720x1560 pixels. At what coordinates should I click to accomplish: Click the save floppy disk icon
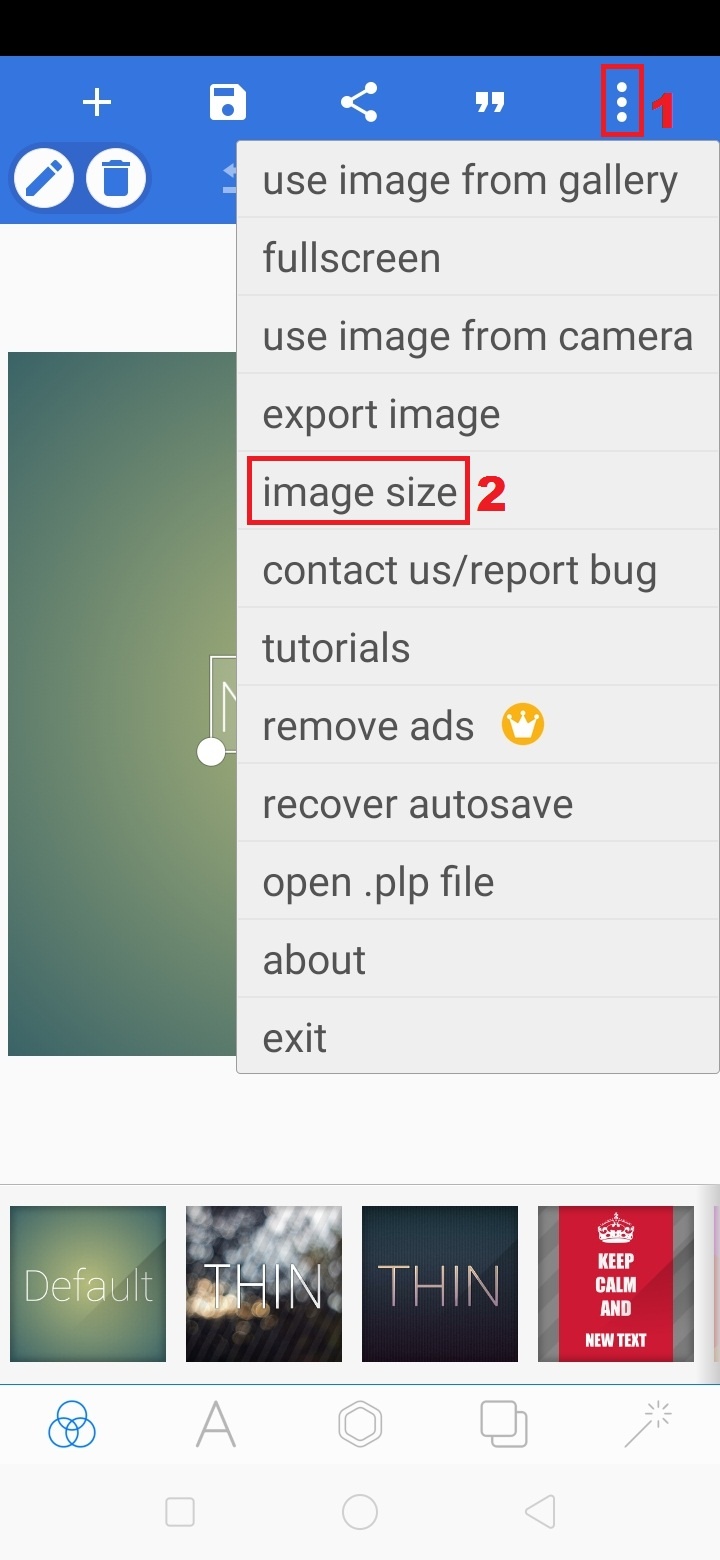(x=228, y=102)
